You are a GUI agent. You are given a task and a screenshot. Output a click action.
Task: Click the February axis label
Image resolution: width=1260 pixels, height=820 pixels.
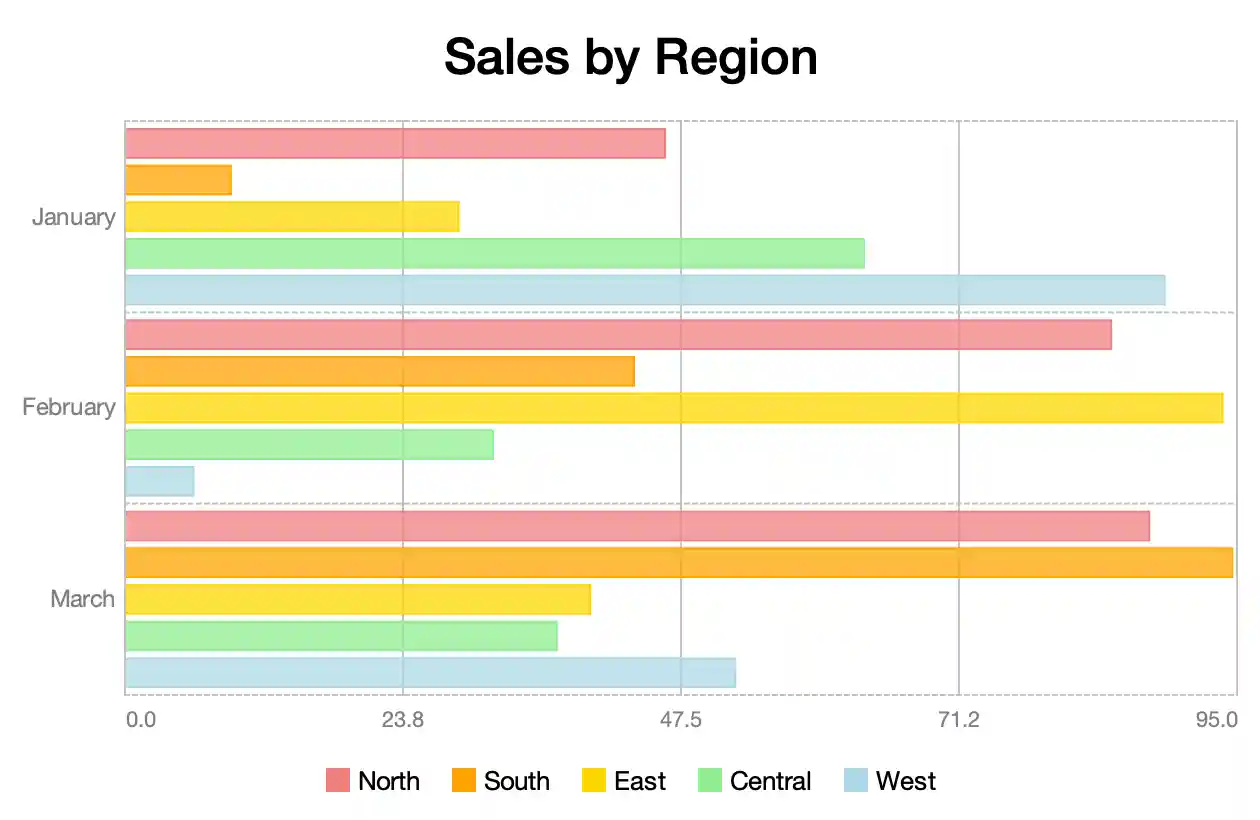tap(69, 407)
